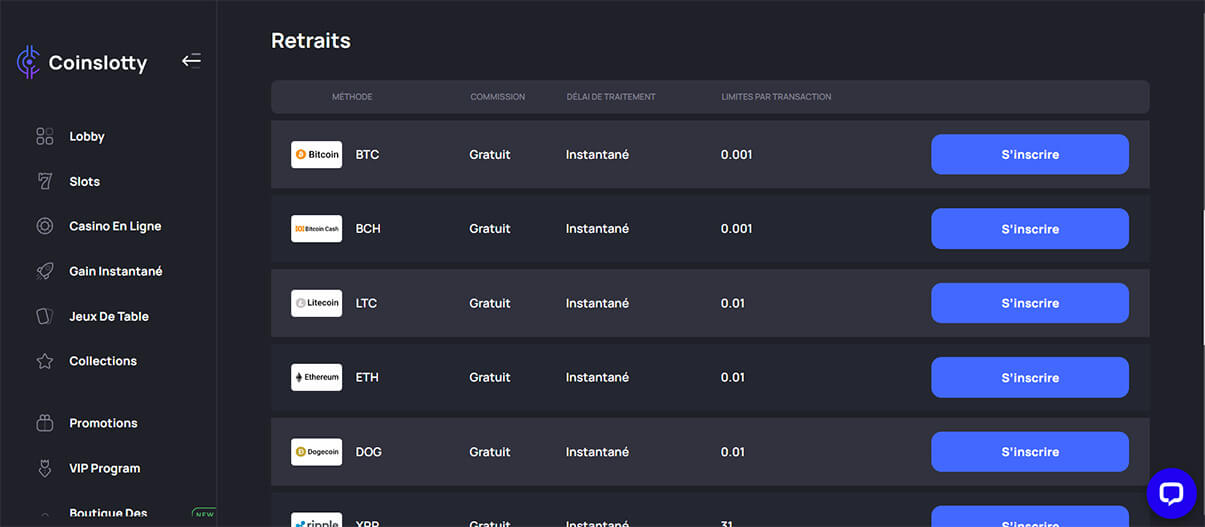Screen dimensions: 1205x527
Task: Click S'inscrire in the ETH row
Action: [x=1030, y=377]
